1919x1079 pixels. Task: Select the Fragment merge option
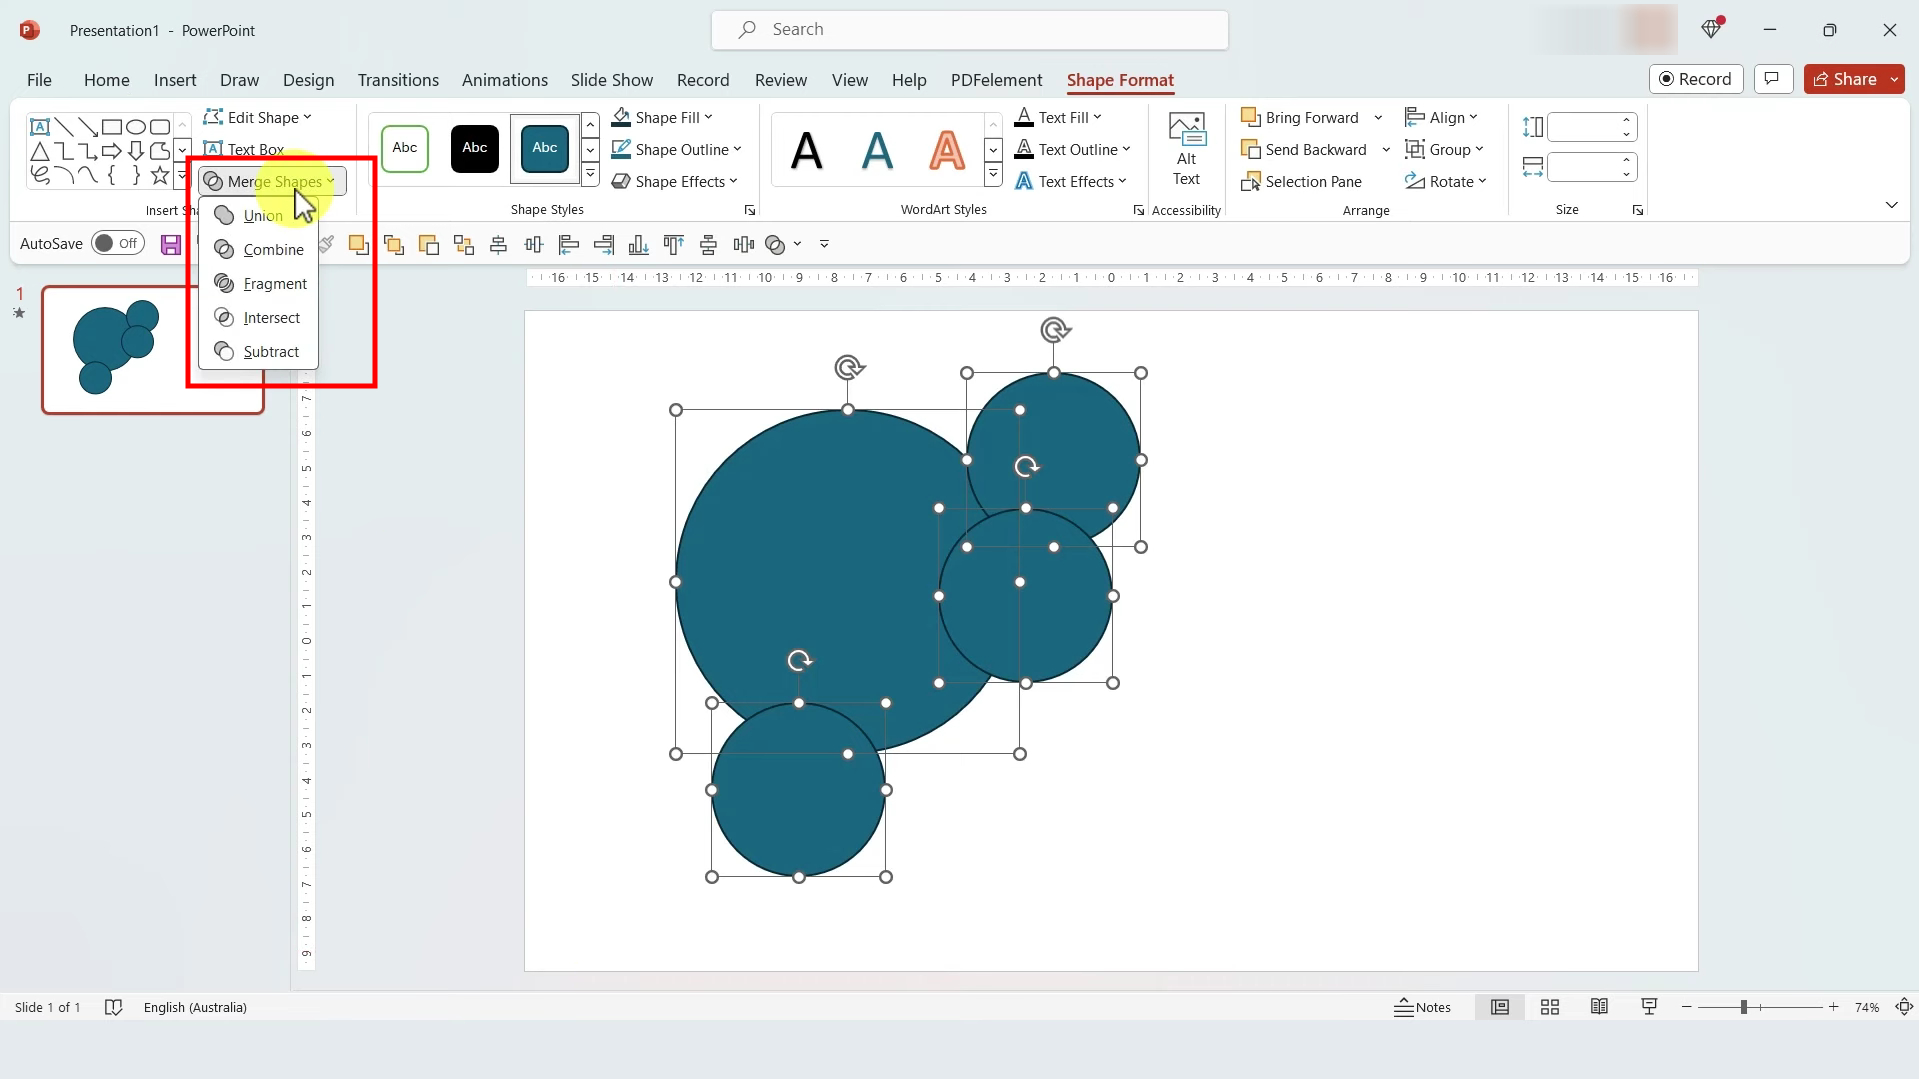tap(258, 283)
